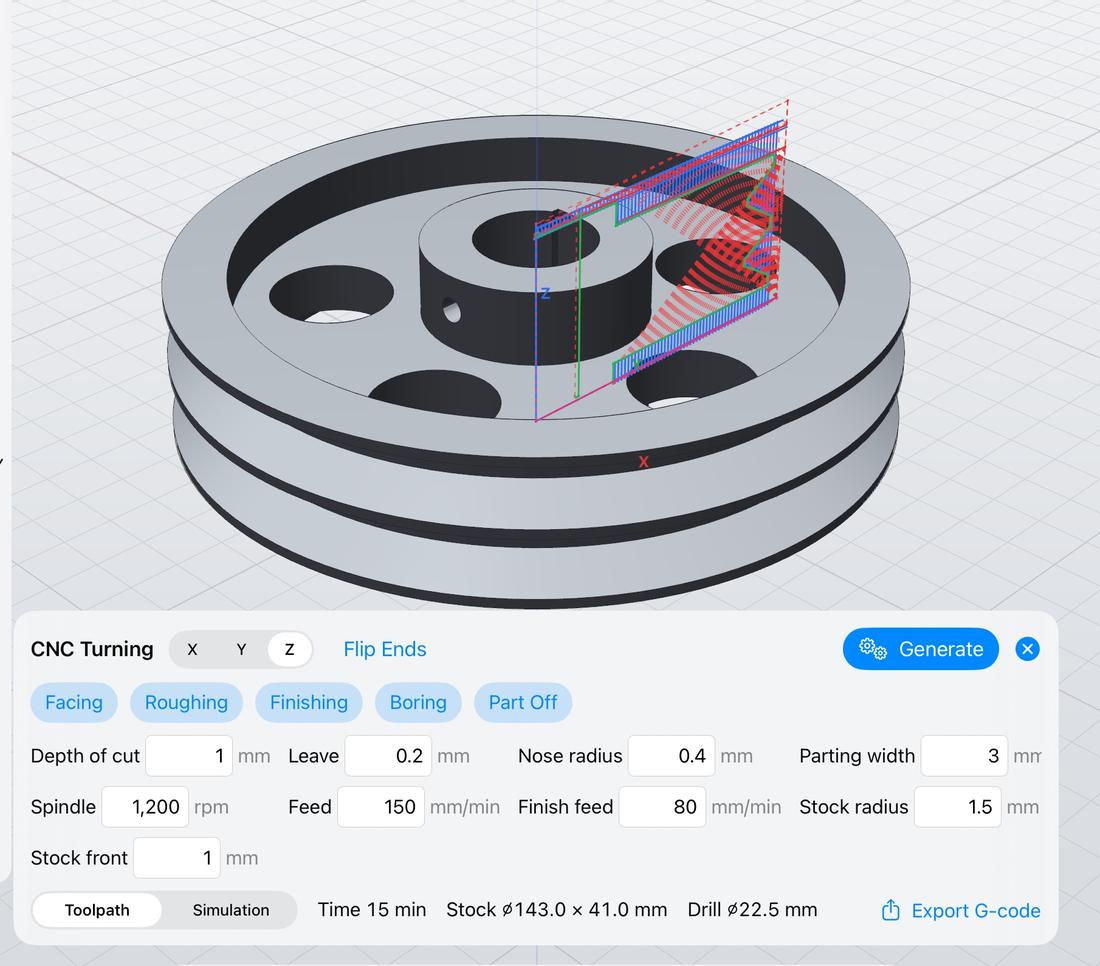Click the Flip Ends link
This screenshot has height=966, width=1100.
pyautogui.click(x=384, y=650)
